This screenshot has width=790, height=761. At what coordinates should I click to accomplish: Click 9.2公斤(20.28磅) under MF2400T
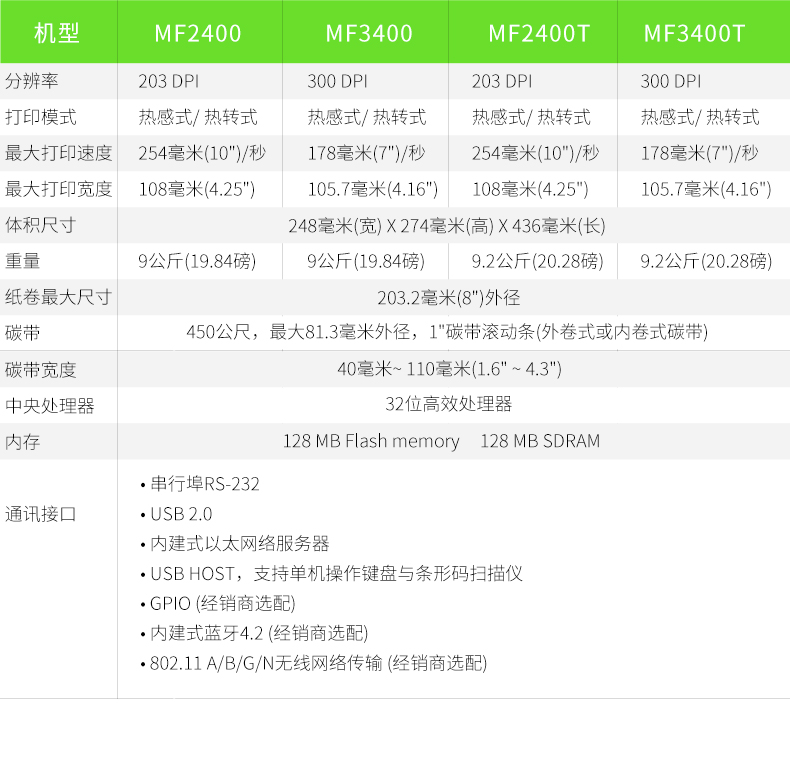538,262
